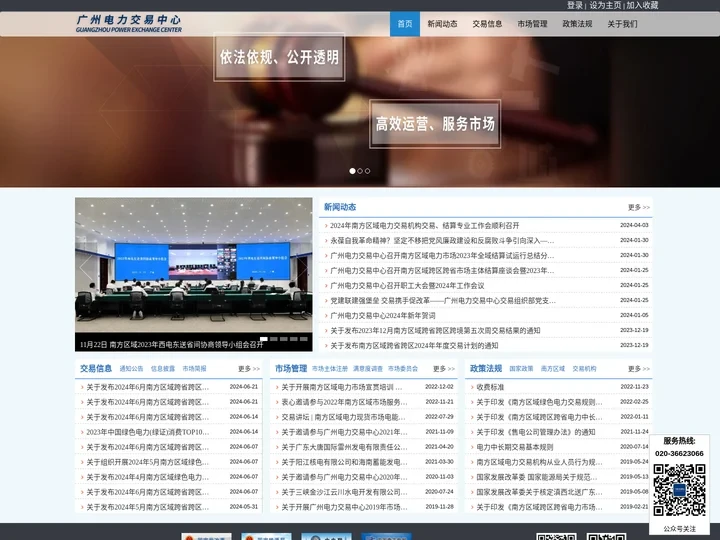The width and height of the screenshot is (720, 540).
Task: Switch to the 南方区域 tab
Action: (x=553, y=369)
